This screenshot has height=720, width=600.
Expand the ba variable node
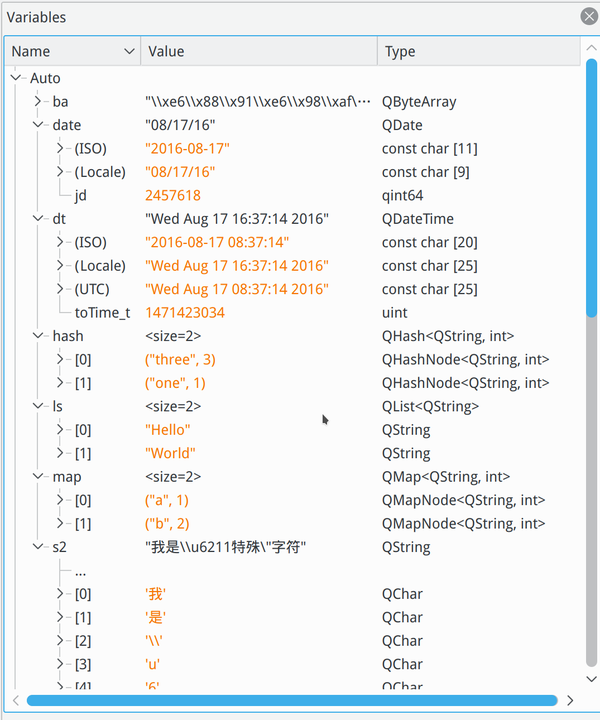tap(39, 102)
